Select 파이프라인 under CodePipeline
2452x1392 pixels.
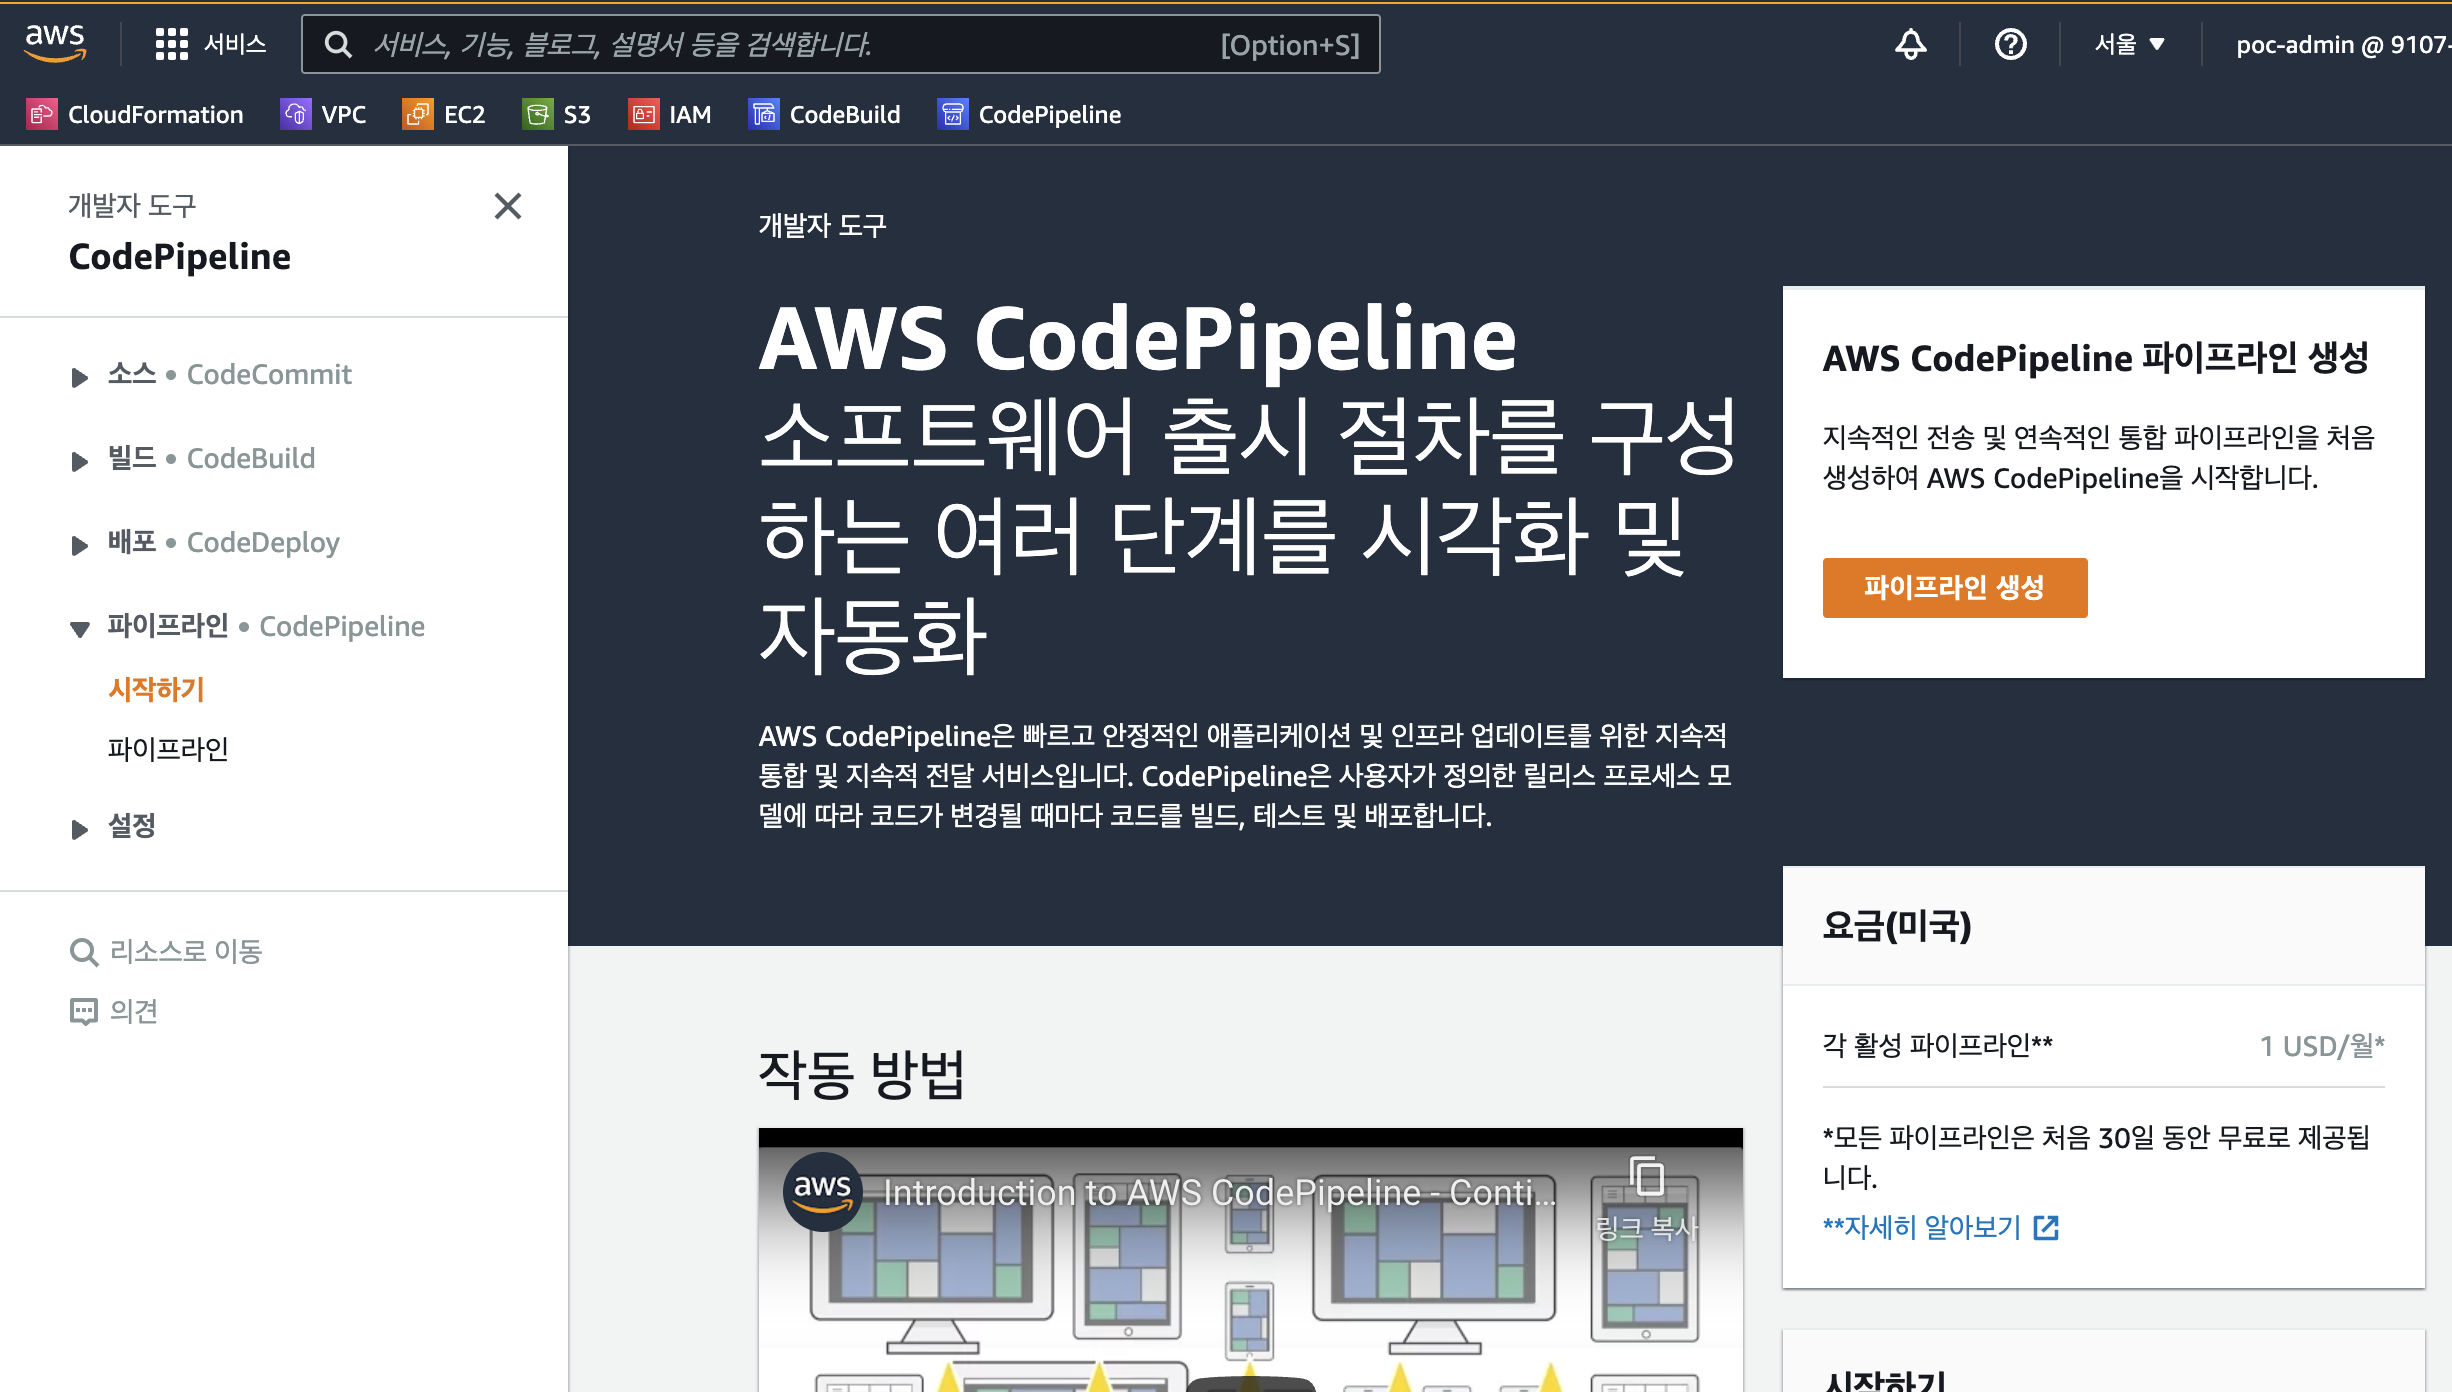(x=168, y=749)
